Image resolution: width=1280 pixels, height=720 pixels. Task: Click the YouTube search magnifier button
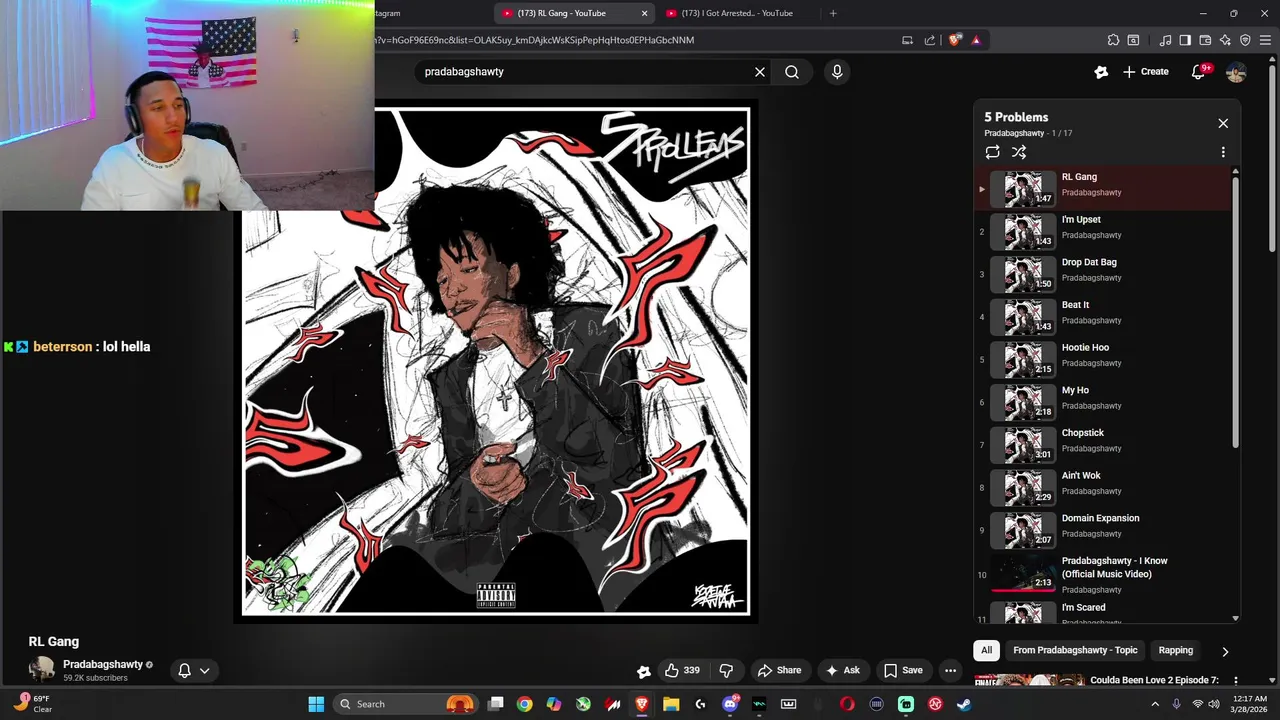[792, 72]
